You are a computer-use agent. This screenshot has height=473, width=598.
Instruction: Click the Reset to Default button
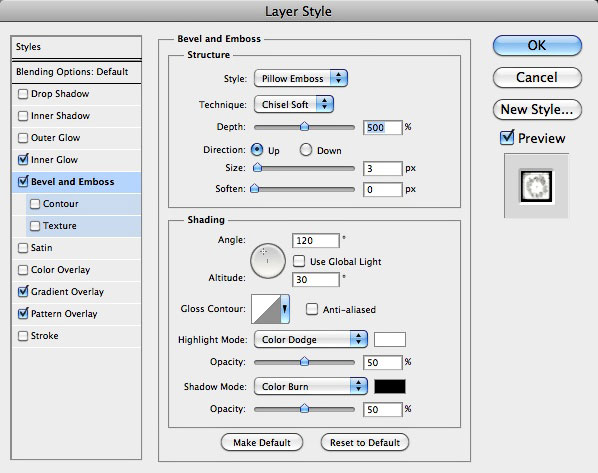[x=365, y=442]
